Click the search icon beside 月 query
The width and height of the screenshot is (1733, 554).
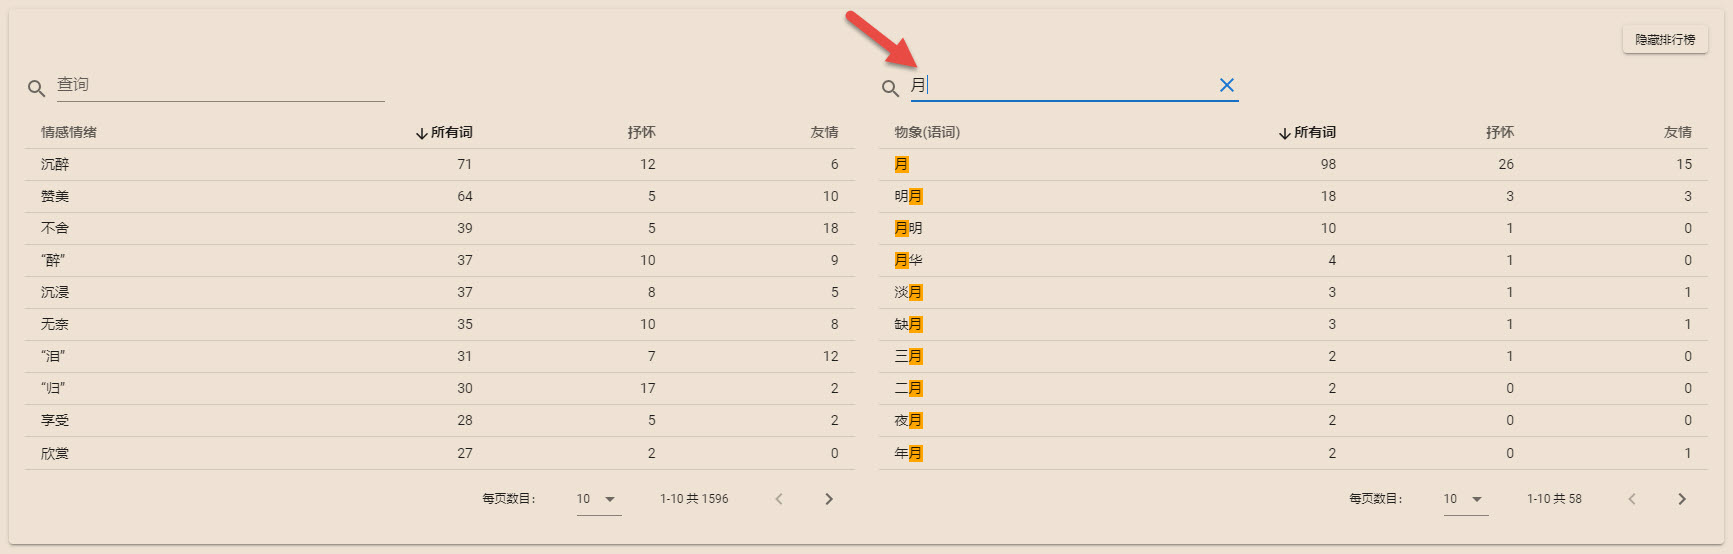pos(890,88)
